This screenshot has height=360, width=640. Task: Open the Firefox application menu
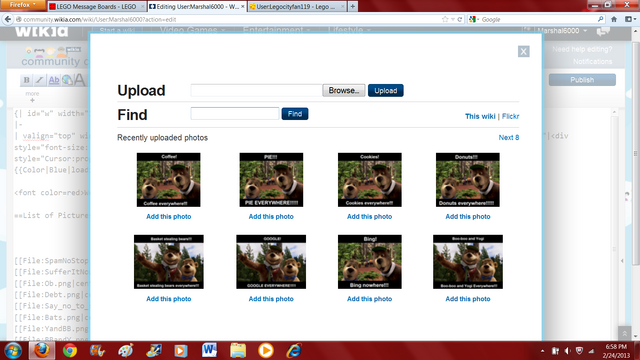[x=23, y=5]
